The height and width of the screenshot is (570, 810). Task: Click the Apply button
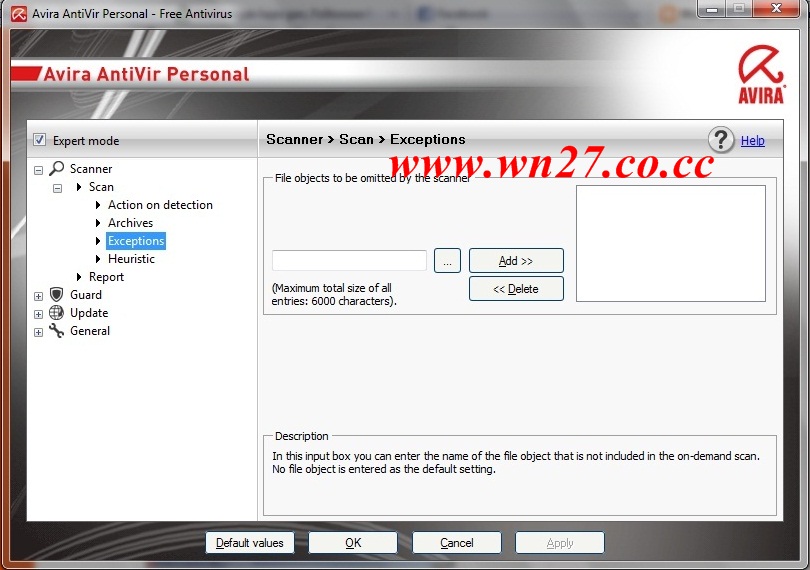(x=560, y=543)
